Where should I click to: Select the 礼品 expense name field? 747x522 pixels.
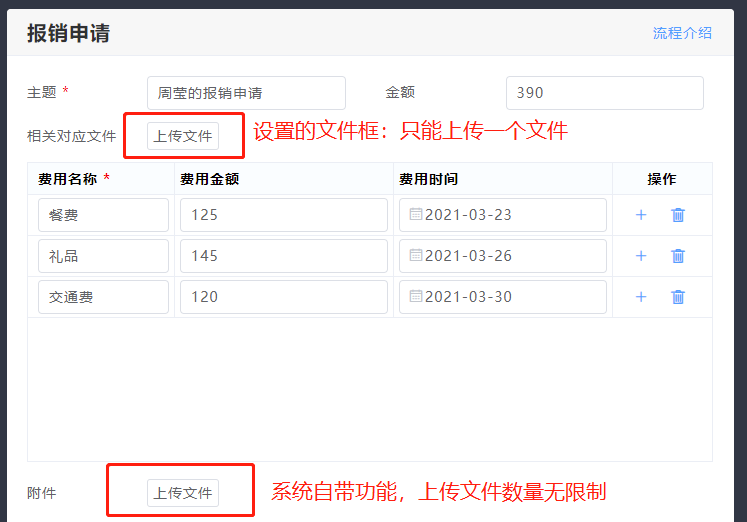click(x=103, y=256)
